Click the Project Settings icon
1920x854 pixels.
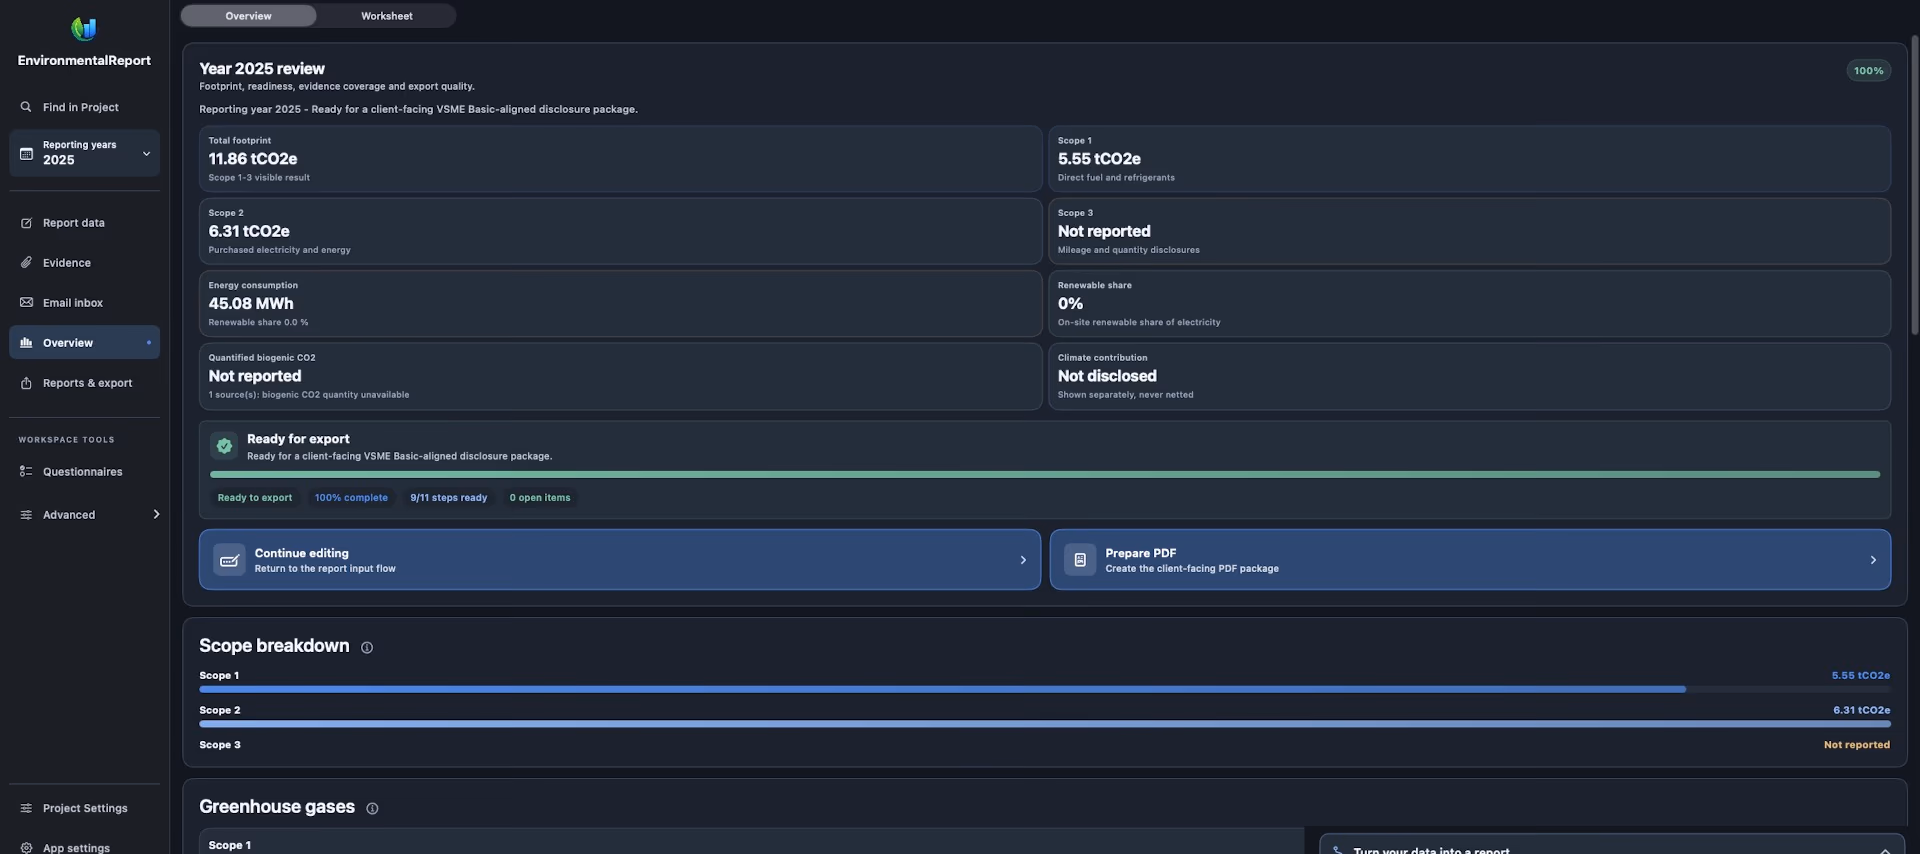26,808
